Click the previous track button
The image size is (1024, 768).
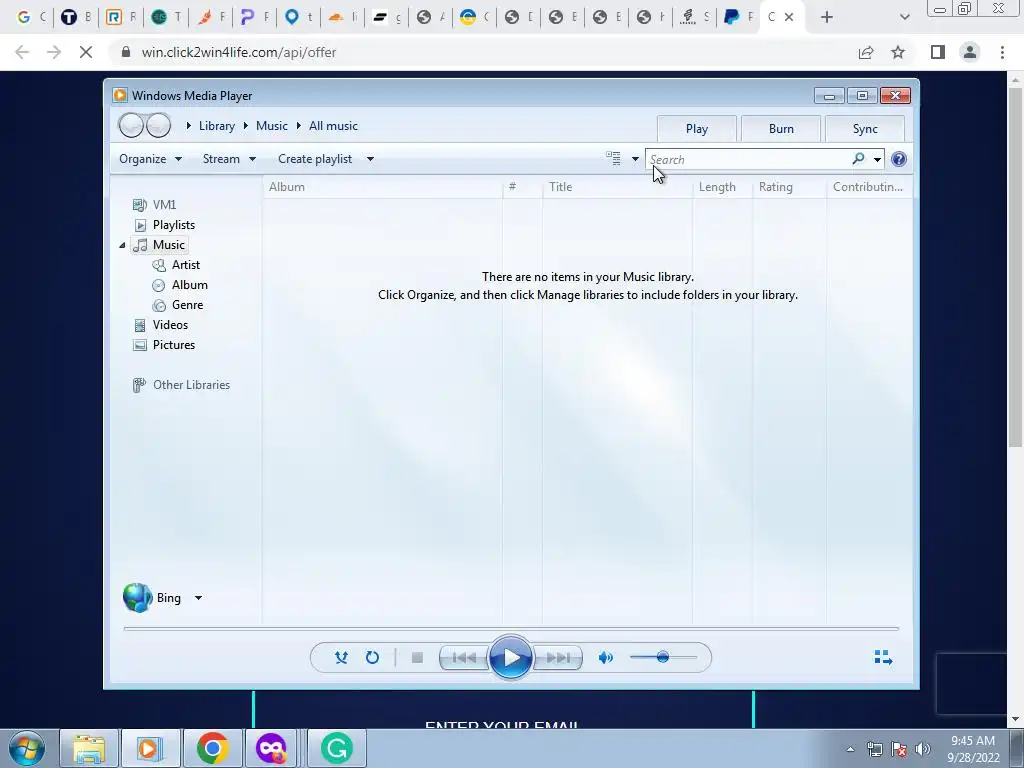tap(464, 658)
